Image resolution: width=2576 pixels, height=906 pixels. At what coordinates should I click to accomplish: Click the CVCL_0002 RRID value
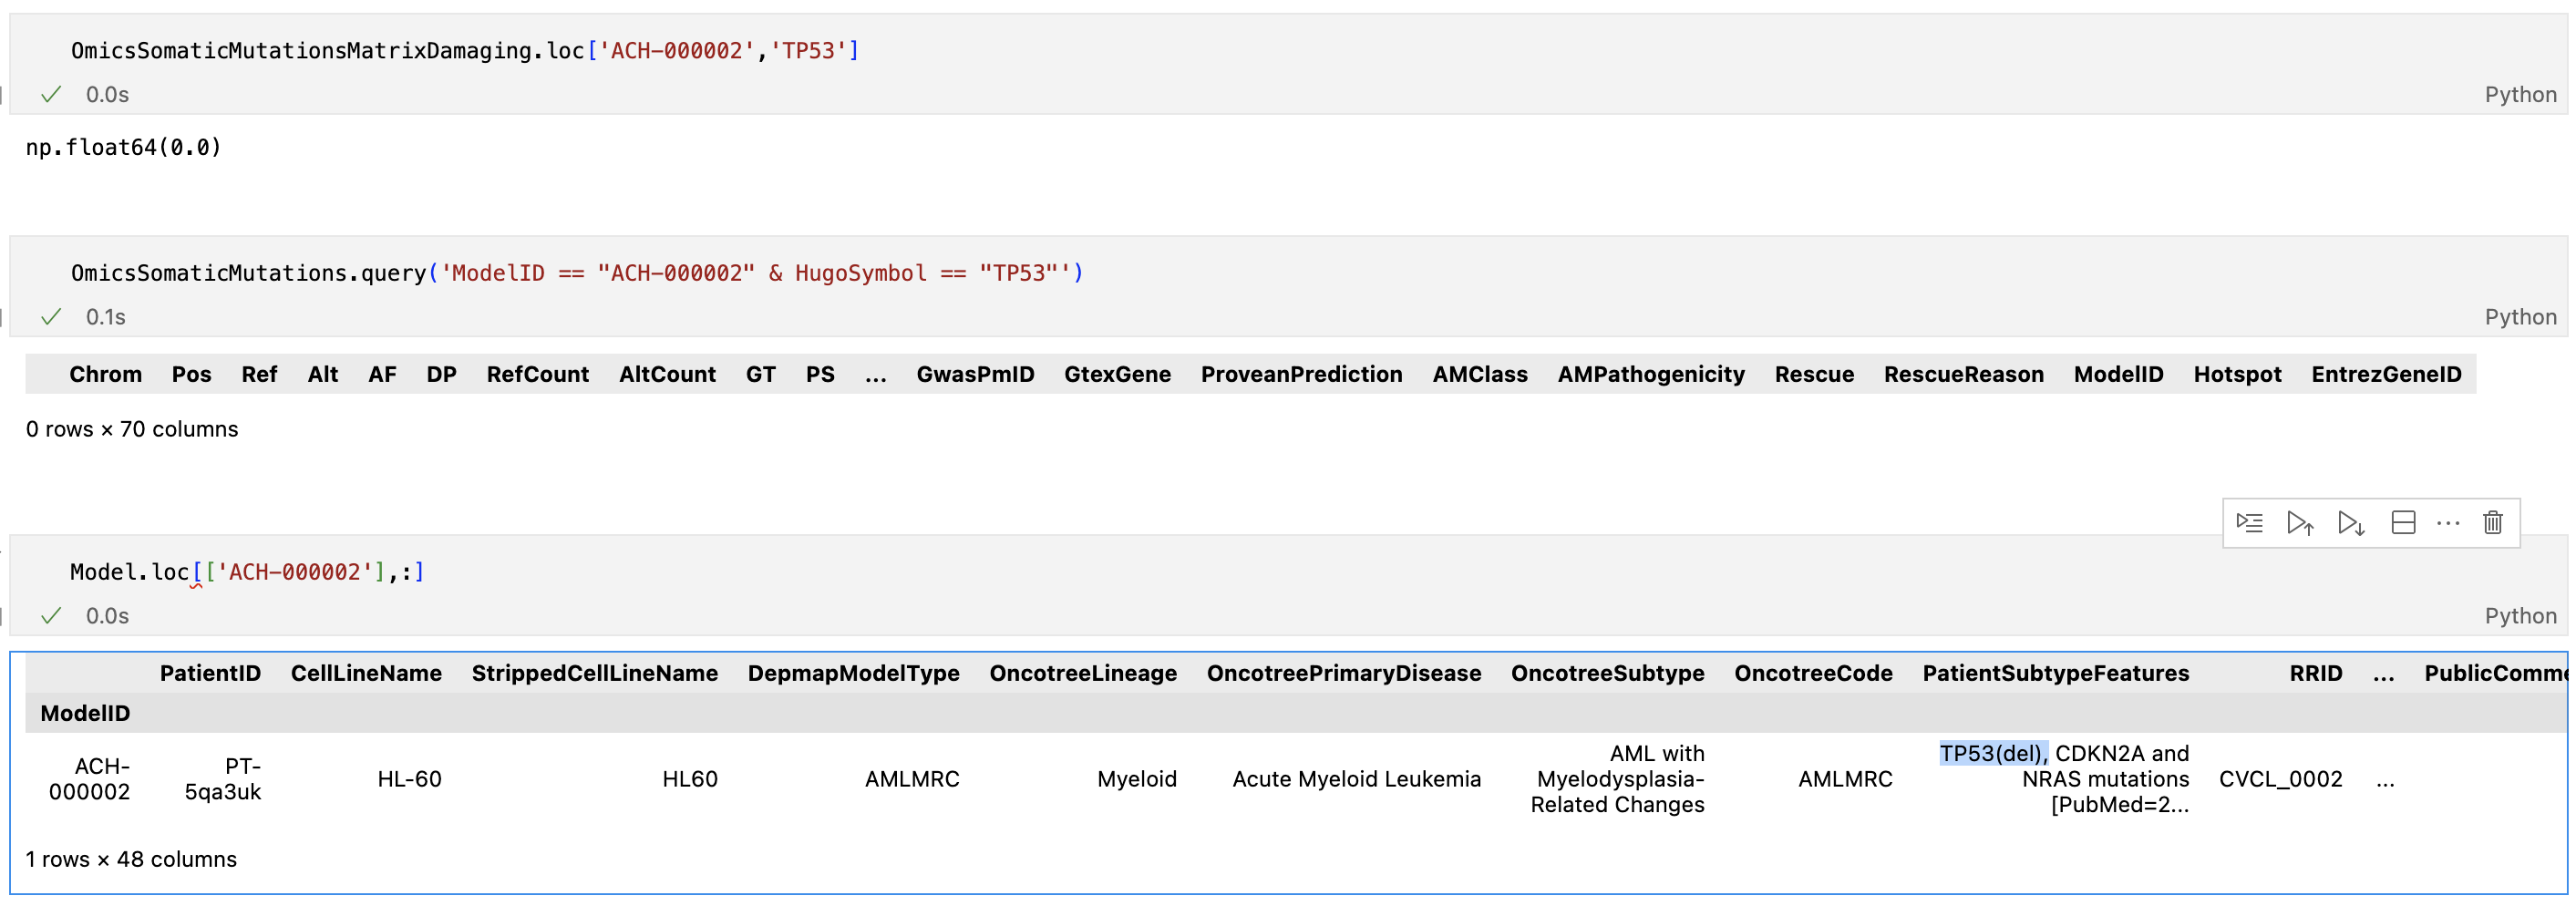(2280, 780)
